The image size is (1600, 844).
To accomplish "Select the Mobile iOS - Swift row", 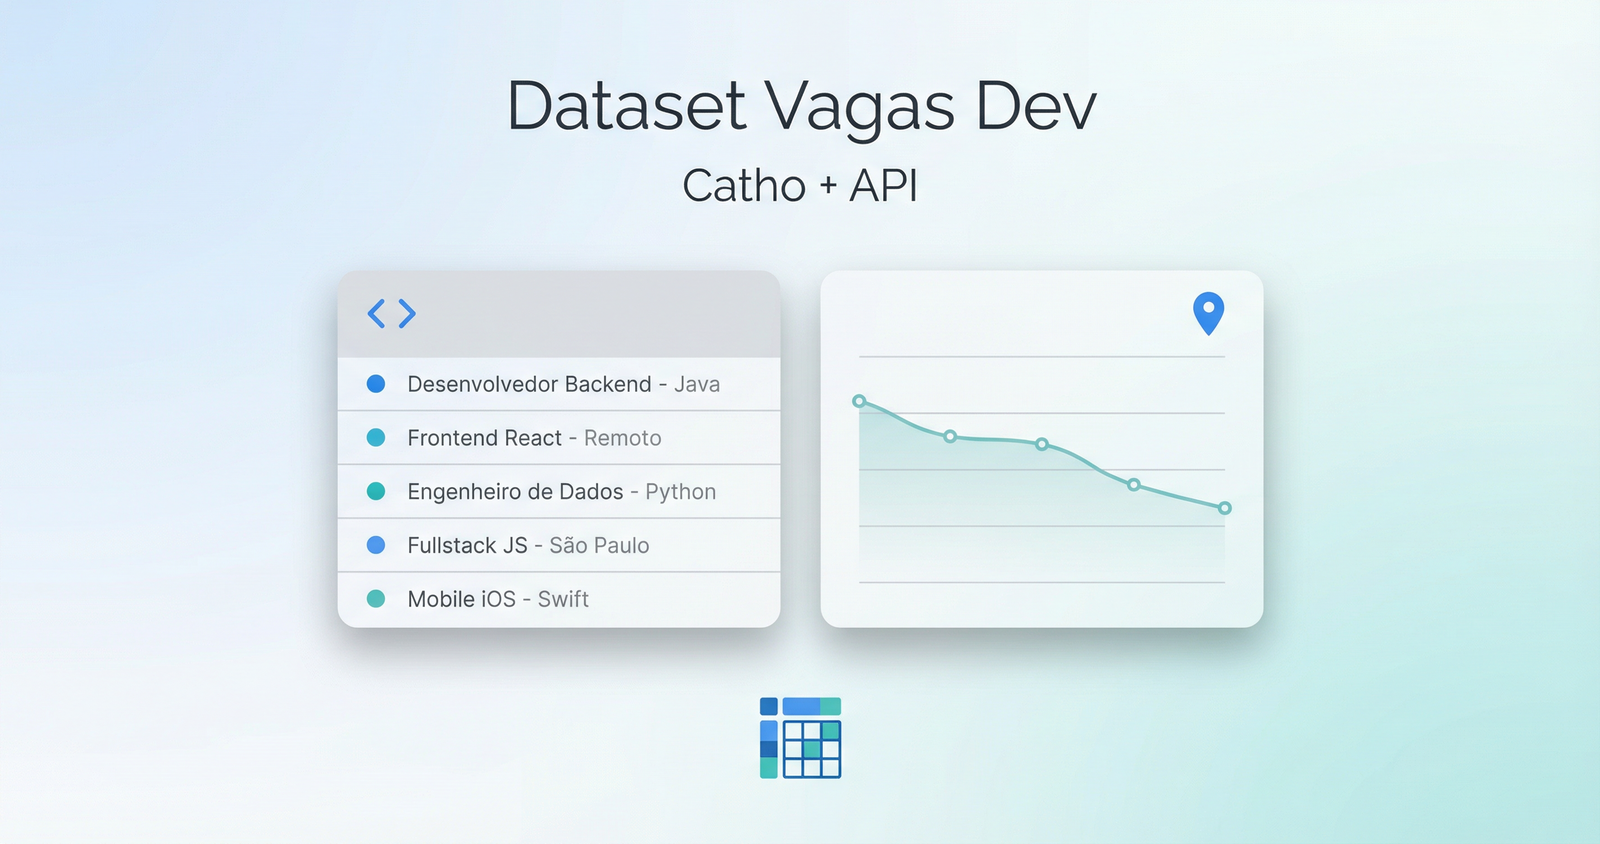I will click(559, 599).
